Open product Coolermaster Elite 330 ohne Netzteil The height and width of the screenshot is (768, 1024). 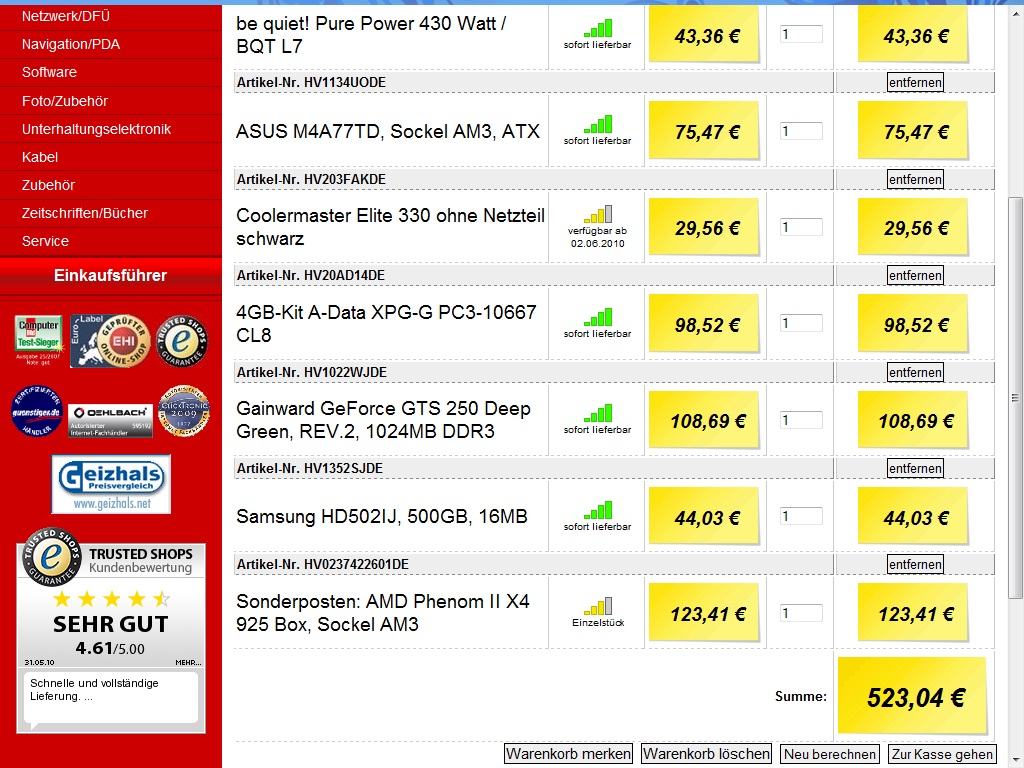click(x=390, y=227)
